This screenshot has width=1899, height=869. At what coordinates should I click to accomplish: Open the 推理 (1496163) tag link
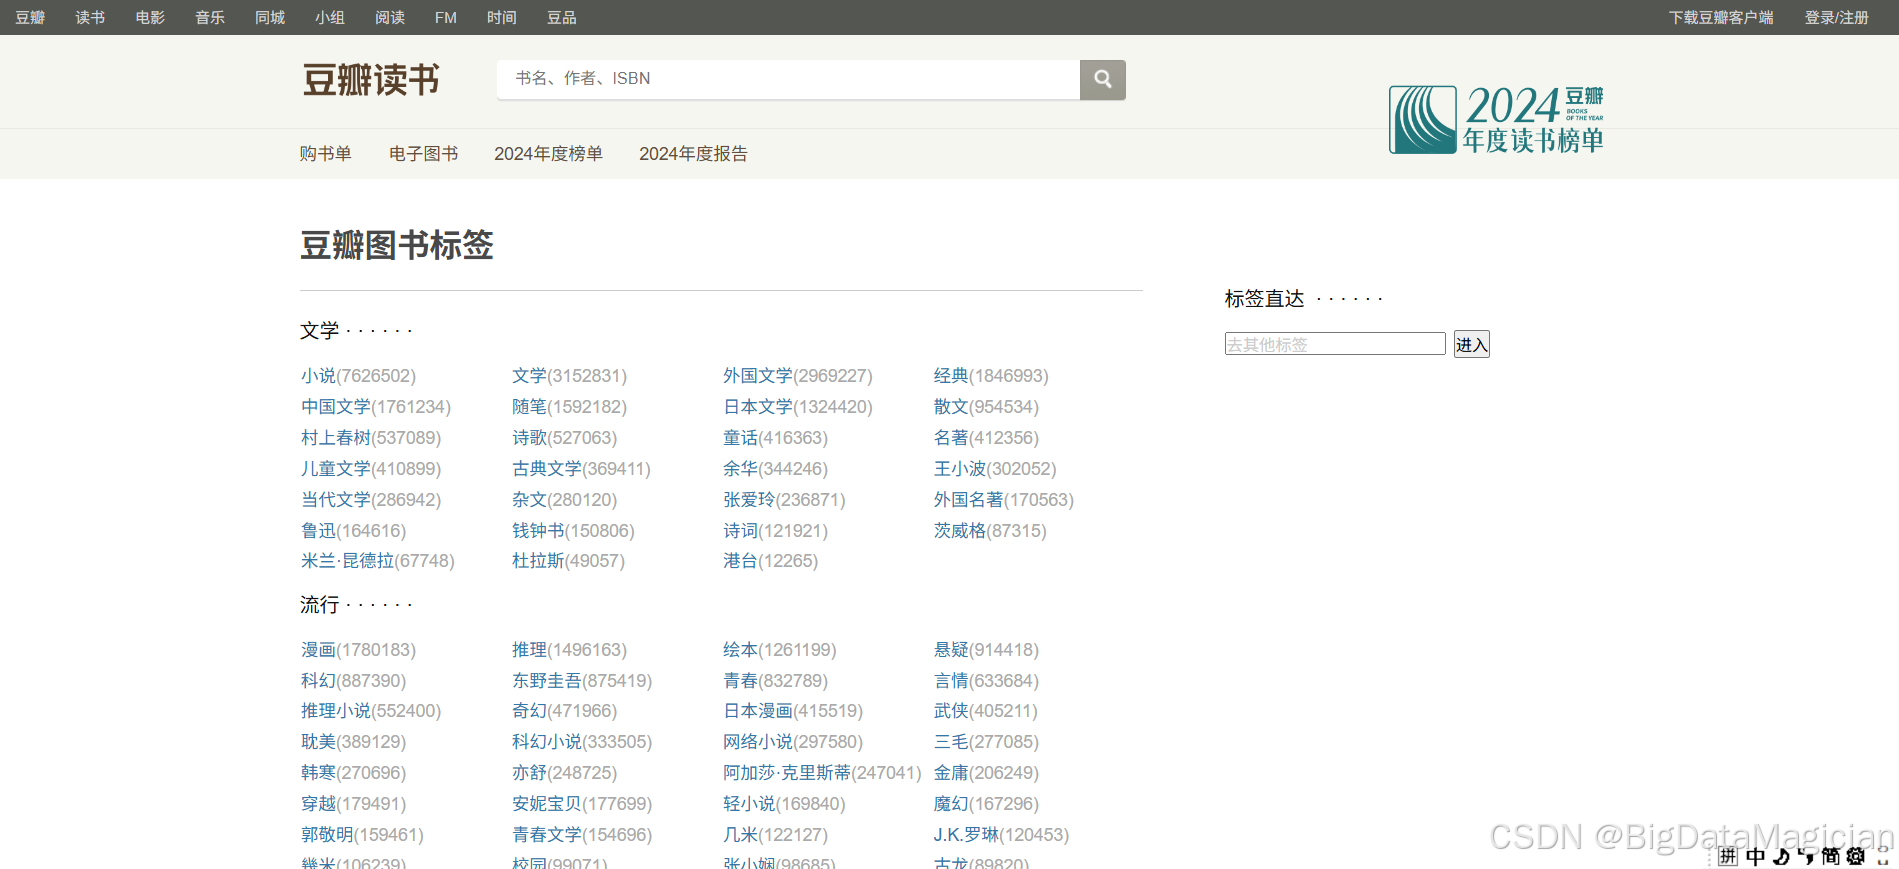coord(530,650)
